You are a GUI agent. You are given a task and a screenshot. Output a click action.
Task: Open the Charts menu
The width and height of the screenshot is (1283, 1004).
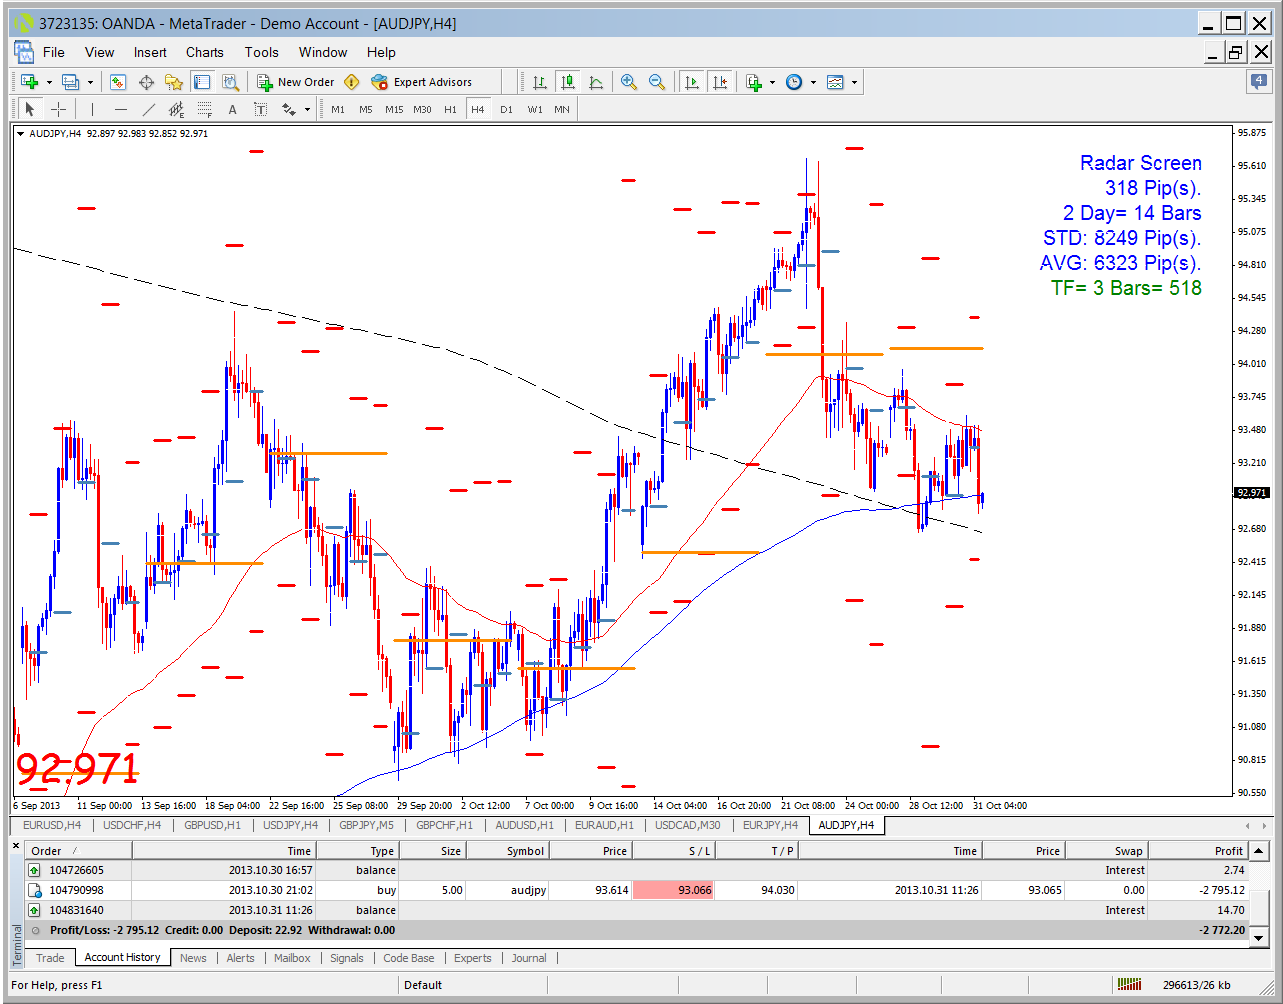pyautogui.click(x=205, y=52)
